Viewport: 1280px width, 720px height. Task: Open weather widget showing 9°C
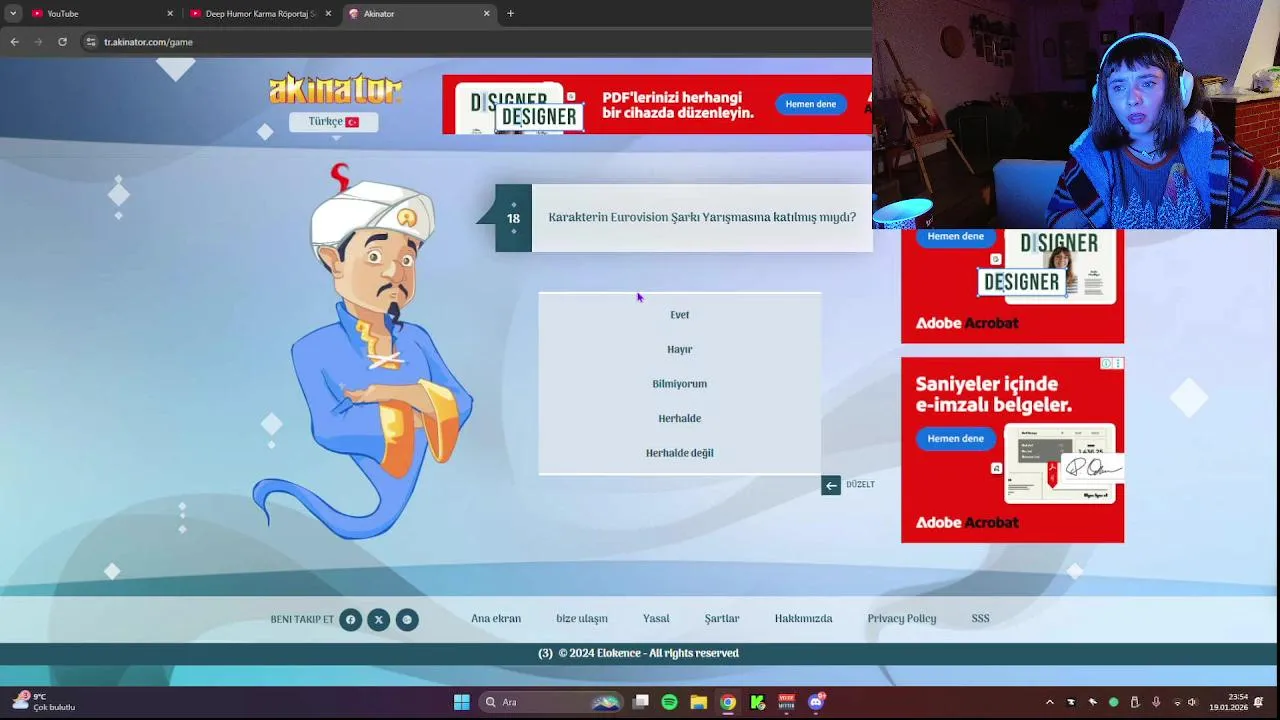[44, 702]
